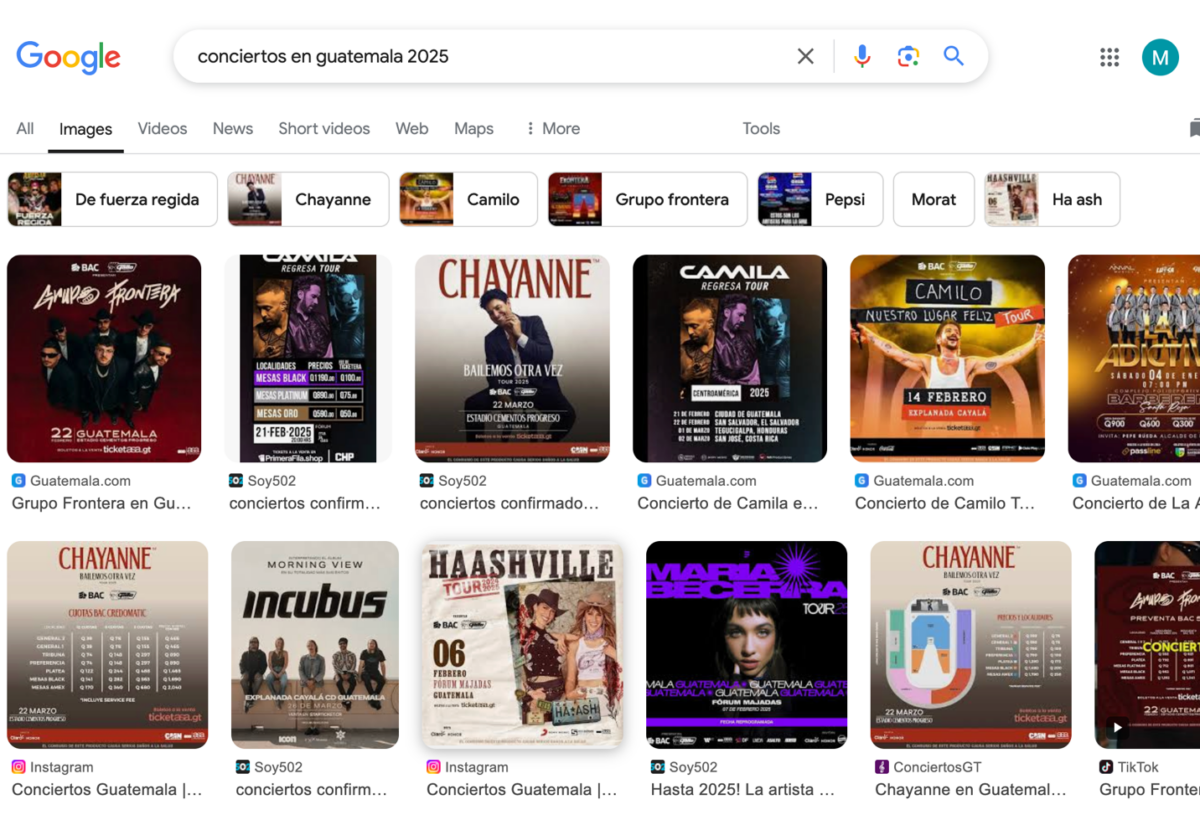This screenshot has width=1200, height=820.
Task: Open the Google apps grid
Action: pos(1109,57)
